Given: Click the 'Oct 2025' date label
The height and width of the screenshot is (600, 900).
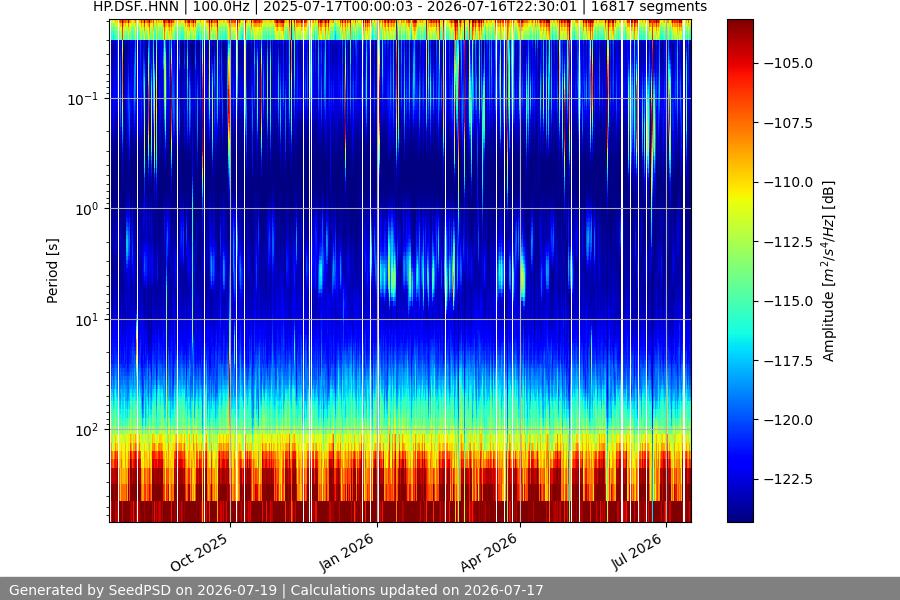Looking at the screenshot, I should (200, 552).
